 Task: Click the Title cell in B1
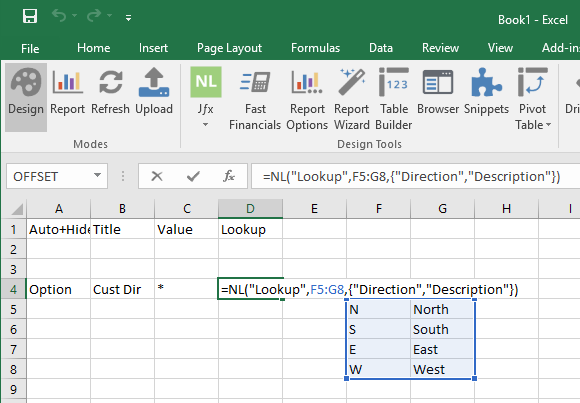pos(122,229)
